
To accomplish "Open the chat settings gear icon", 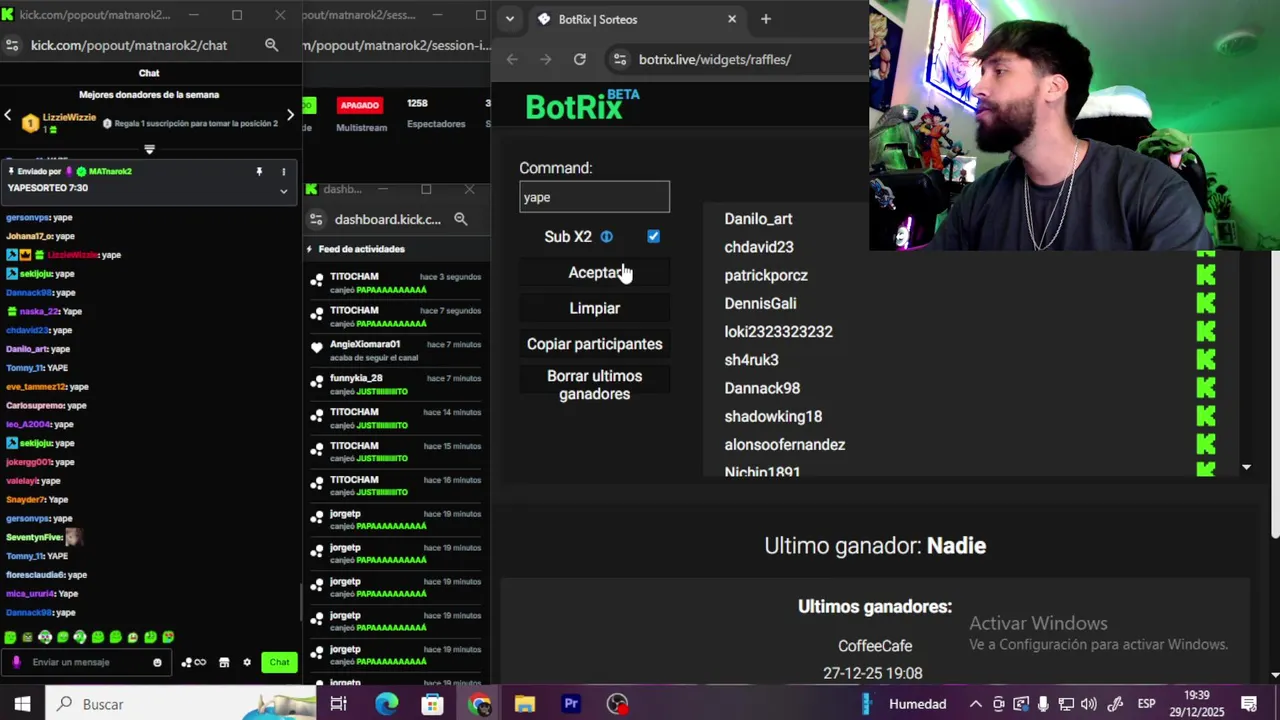I will 247,662.
